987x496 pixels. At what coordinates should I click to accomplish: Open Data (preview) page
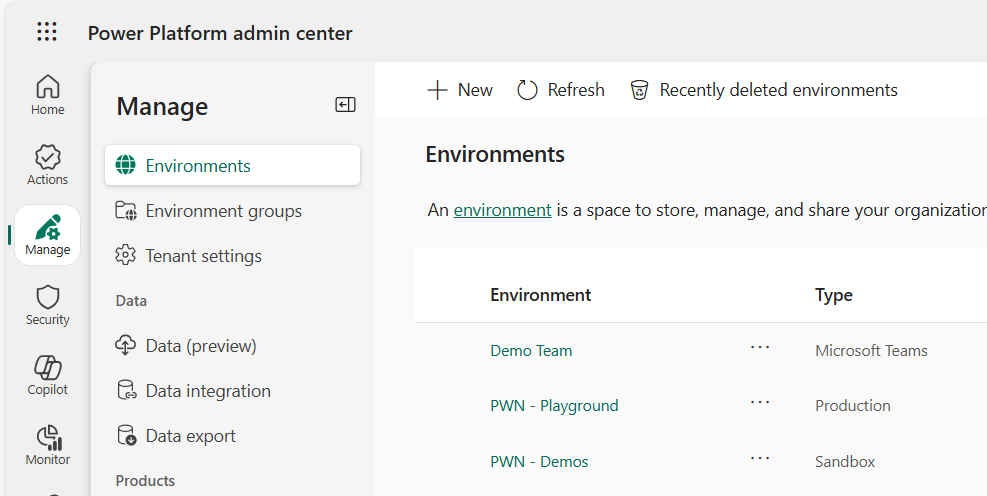tap(200, 346)
